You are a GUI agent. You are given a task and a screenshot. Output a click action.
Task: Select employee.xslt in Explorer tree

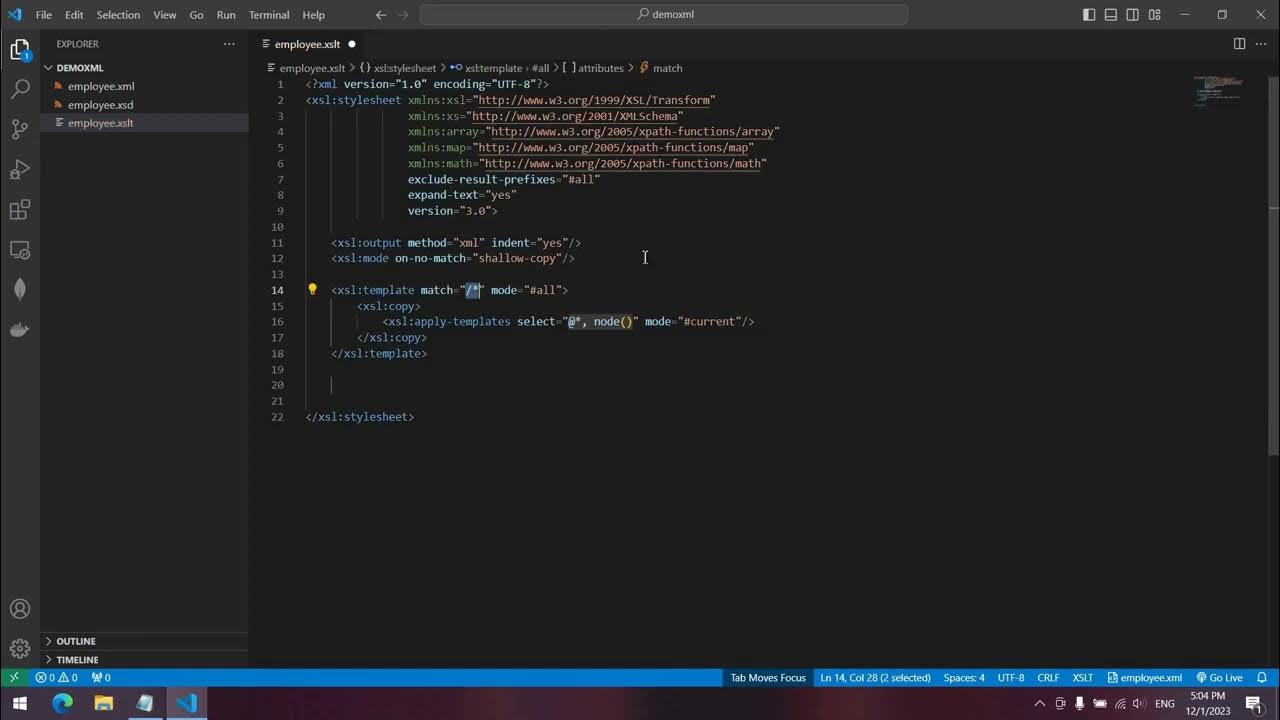(144, 122)
